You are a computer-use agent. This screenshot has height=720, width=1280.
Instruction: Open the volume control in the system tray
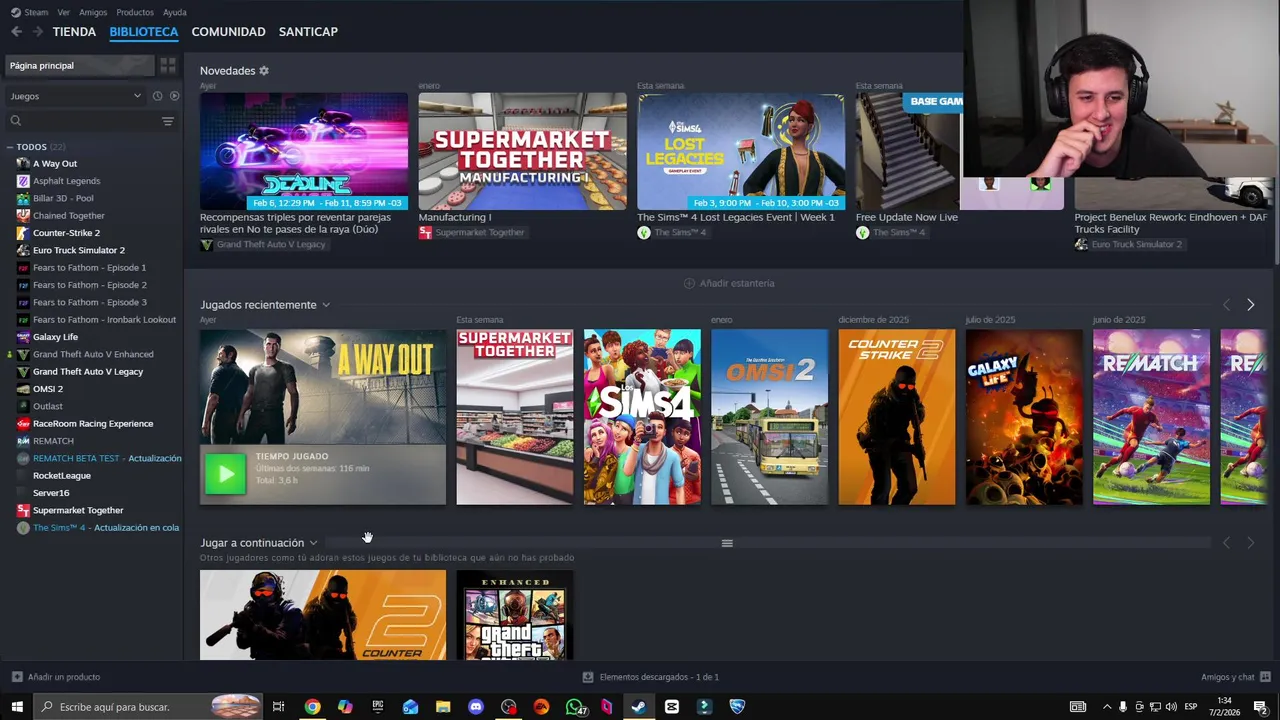[x=1171, y=707]
